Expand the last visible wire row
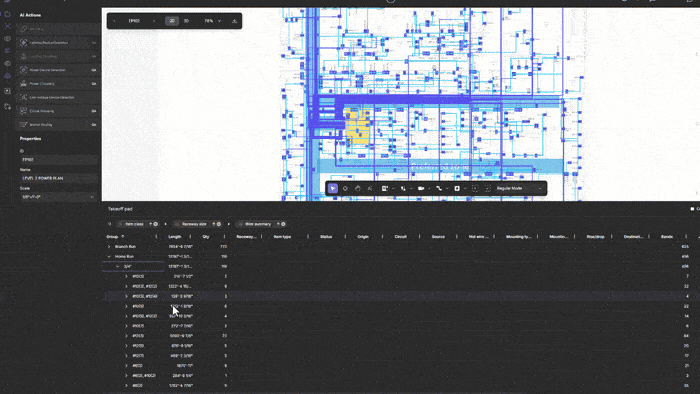The width and height of the screenshot is (700, 394). pyautogui.click(x=126, y=386)
